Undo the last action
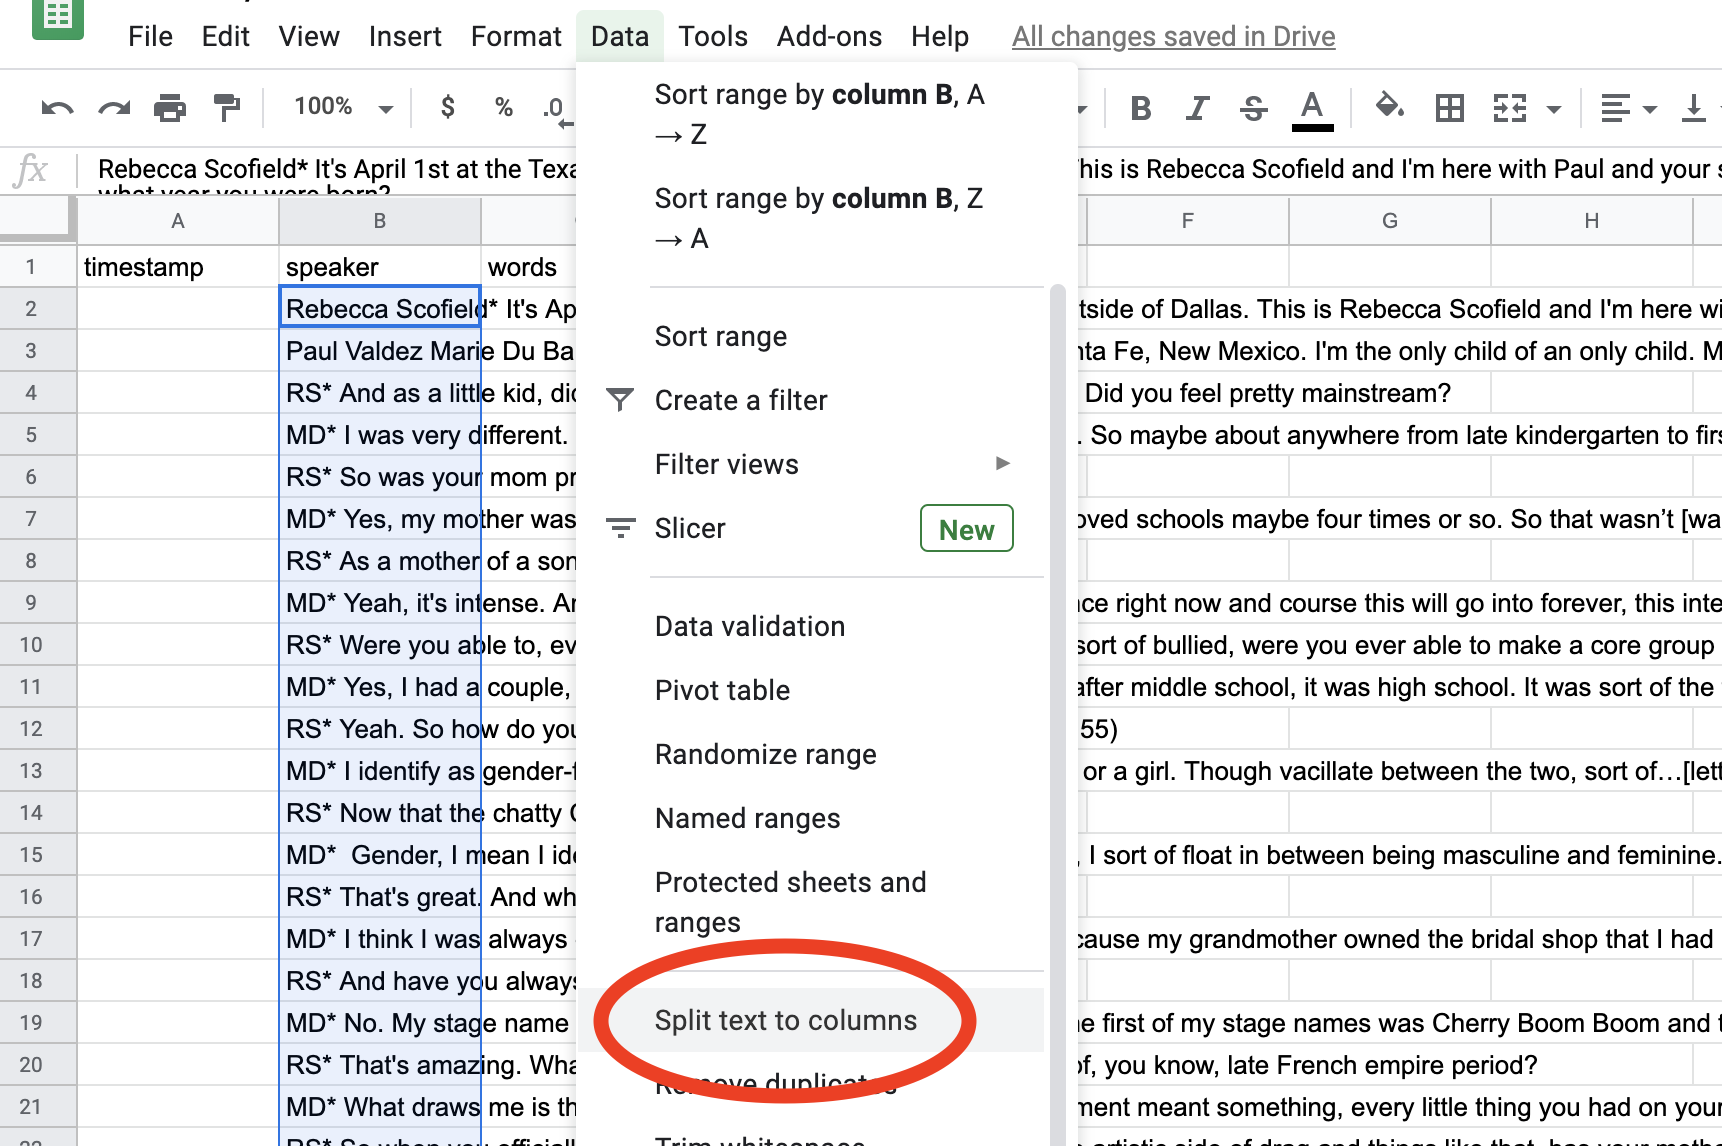This screenshot has height=1146, width=1722. coord(57,107)
